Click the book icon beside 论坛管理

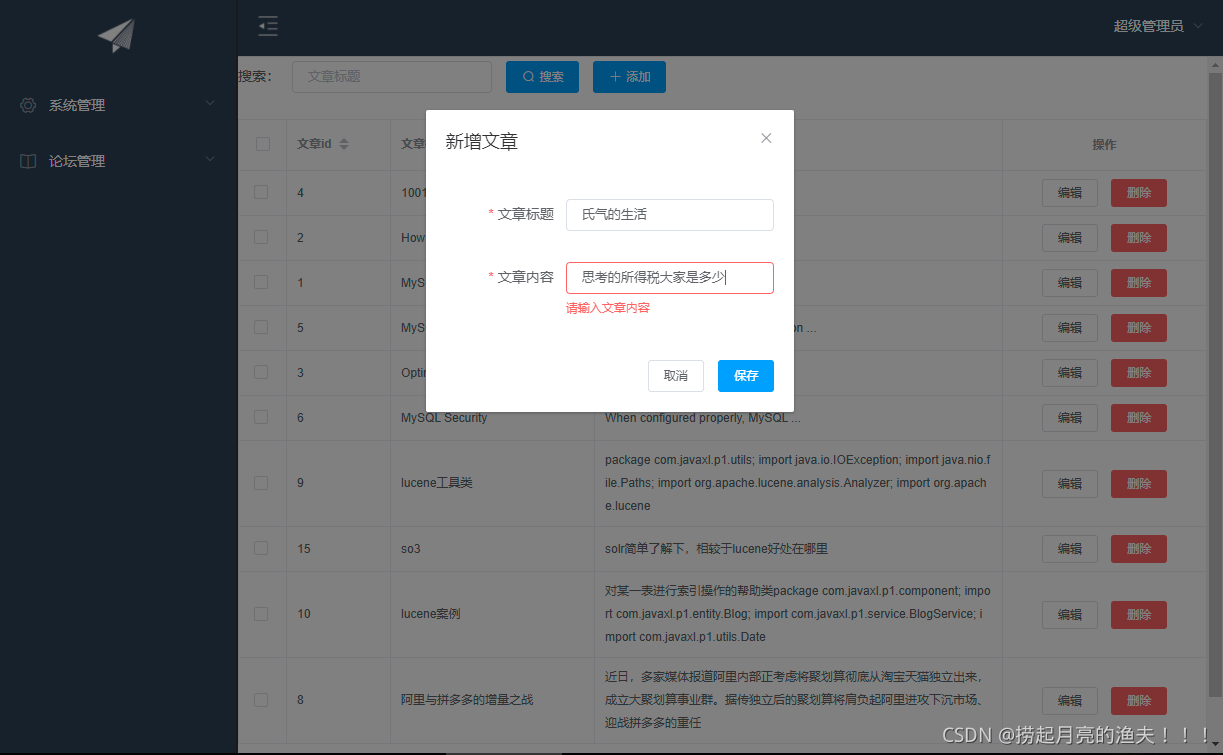point(27,160)
